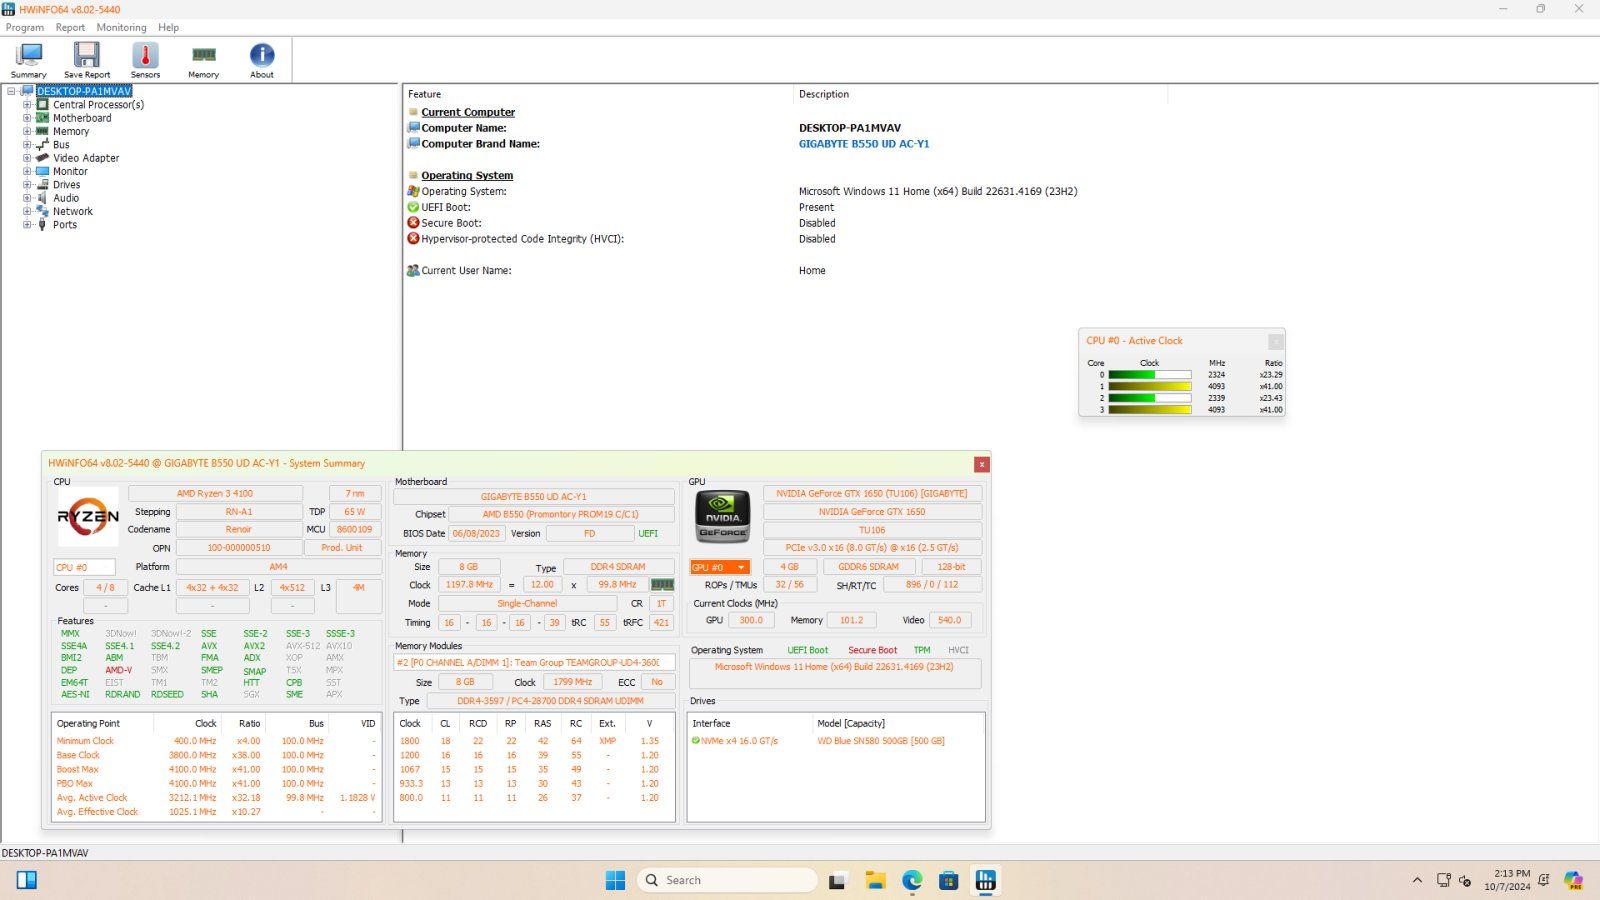Image resolution: width=1600 pixels, height=900 pixels.
Task: Open Copilot from the system tray
Action: [1574, 880]
